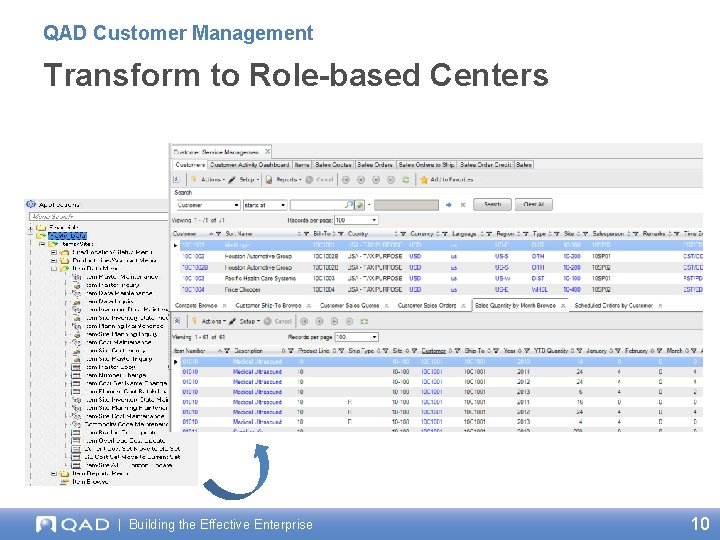Screen dimensions: 720x540
Task: Open the Customer search field dropdown
Action: pos(208,205)
